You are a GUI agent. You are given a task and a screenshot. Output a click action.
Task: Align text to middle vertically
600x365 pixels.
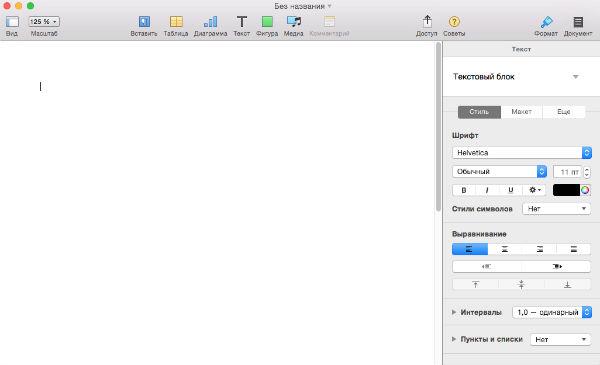coord(521,285)
